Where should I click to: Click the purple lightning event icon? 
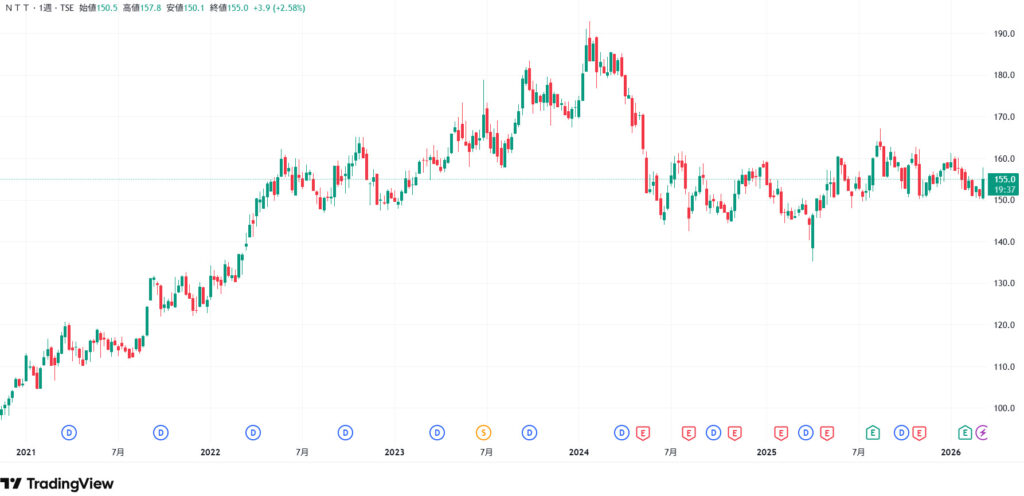(984, 433)
